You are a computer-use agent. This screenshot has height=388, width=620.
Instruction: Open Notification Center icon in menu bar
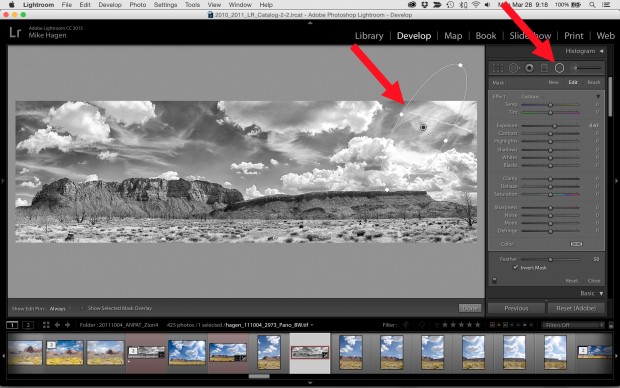point(606,5)
